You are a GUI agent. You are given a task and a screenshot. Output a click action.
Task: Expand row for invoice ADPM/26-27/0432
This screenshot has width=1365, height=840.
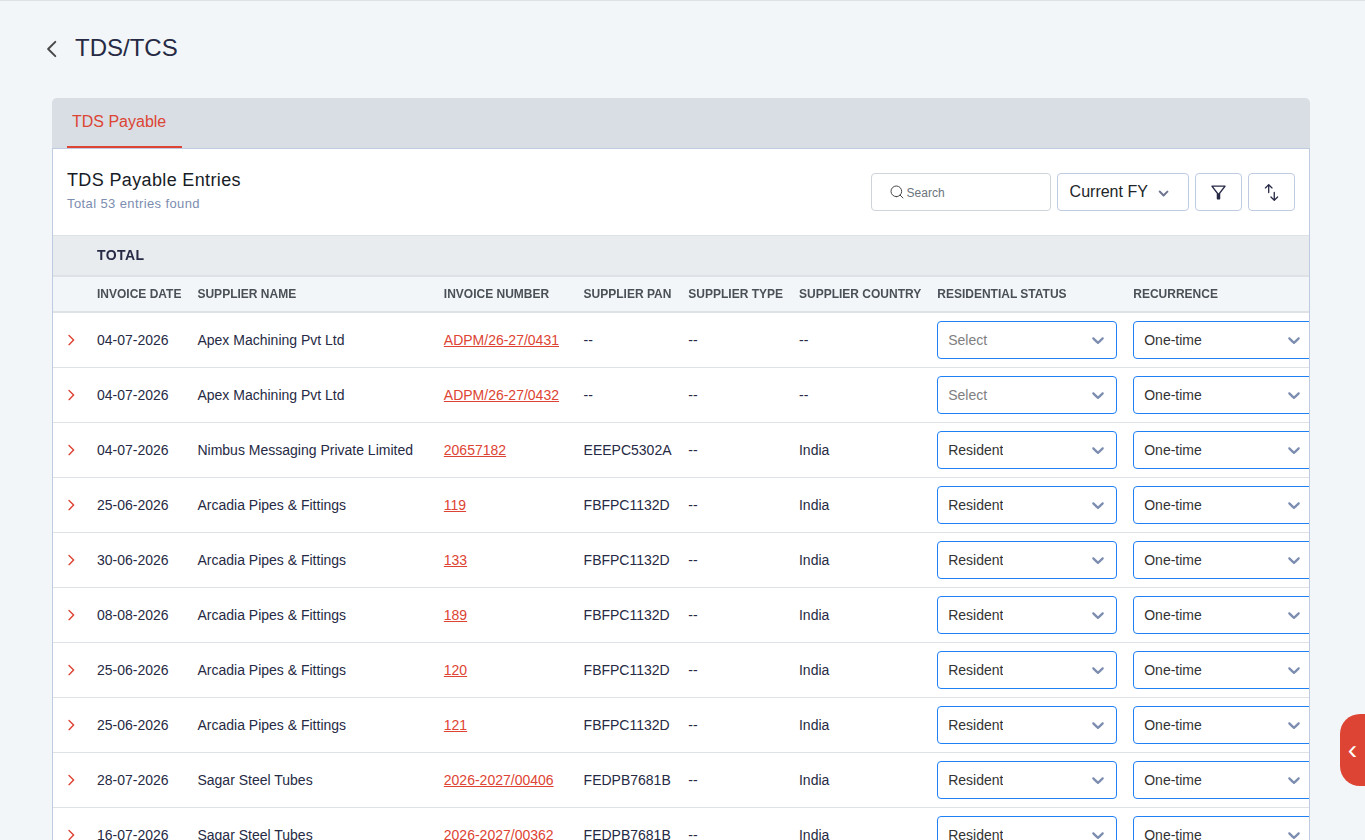click(x=71, y=395)
